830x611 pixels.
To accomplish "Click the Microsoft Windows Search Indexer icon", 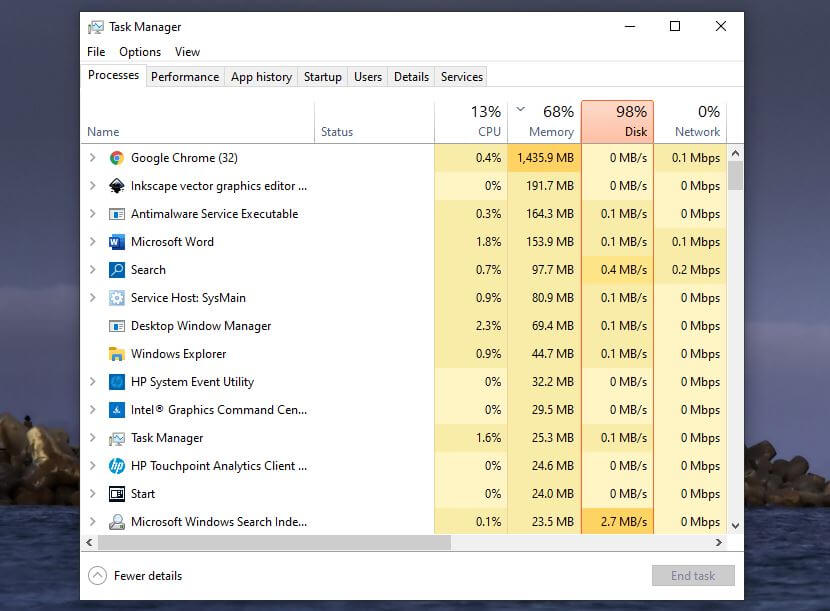I will [x=116, y=522].
